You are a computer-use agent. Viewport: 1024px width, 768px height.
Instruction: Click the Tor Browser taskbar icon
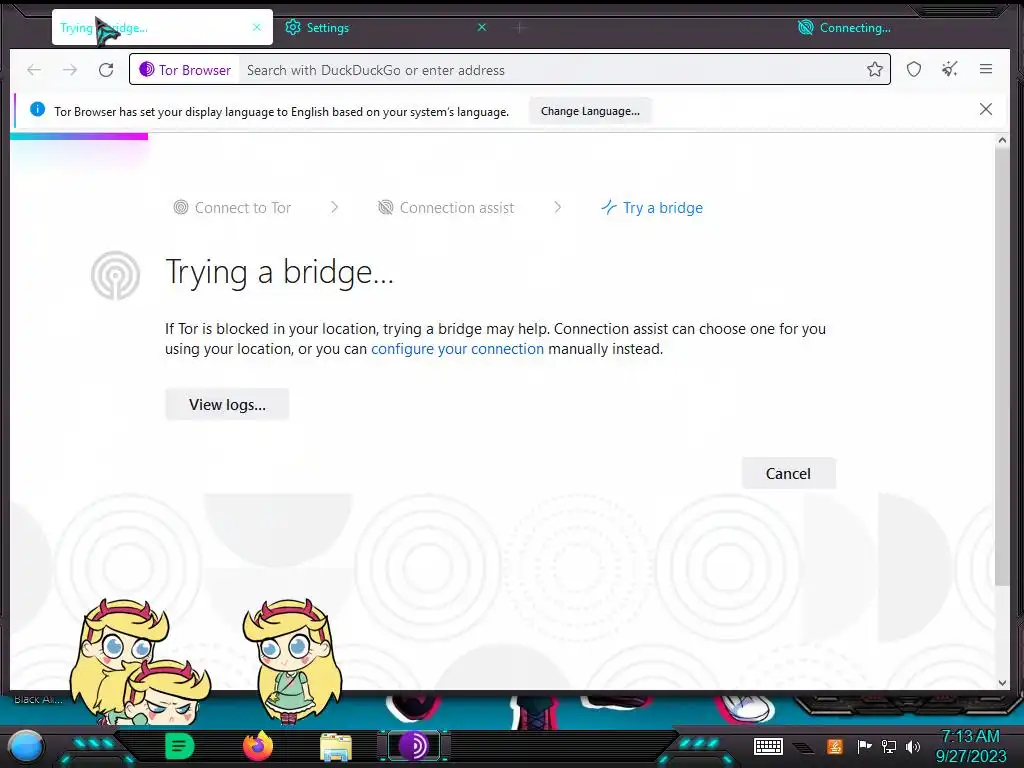(414, 746)
